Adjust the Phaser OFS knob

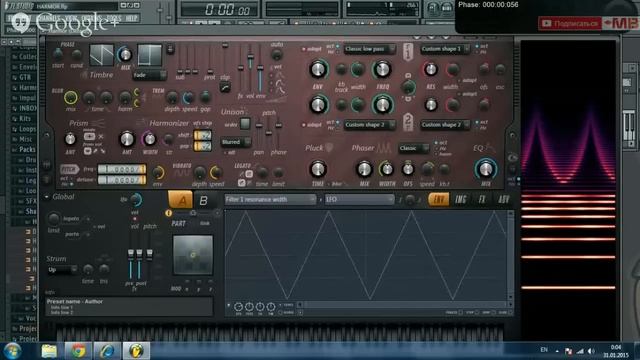click(x=408, y=169)
